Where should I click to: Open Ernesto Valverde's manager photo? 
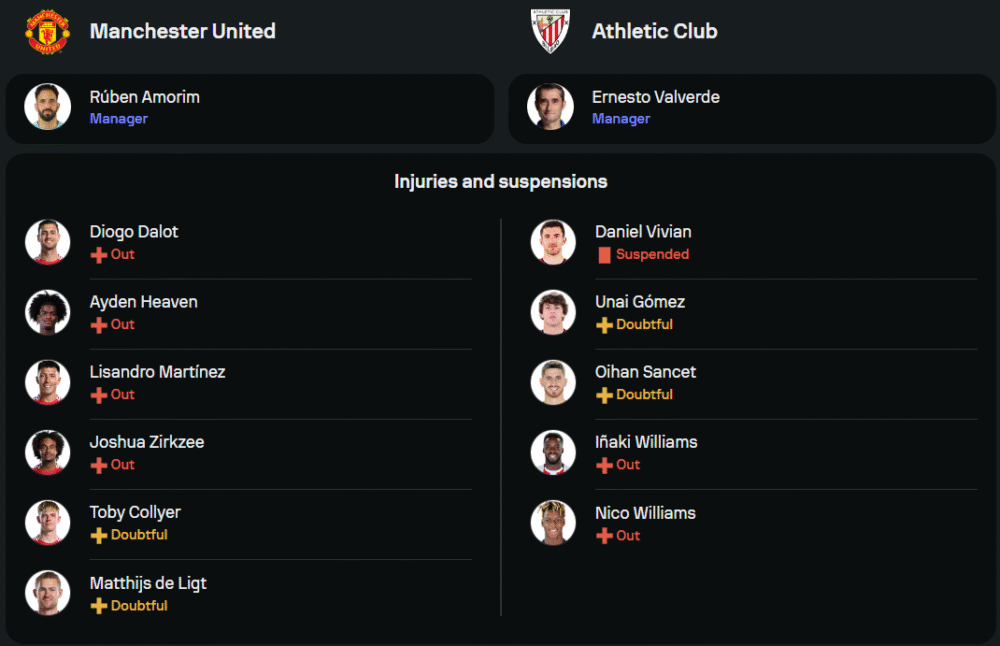click(x=550, y=106)
